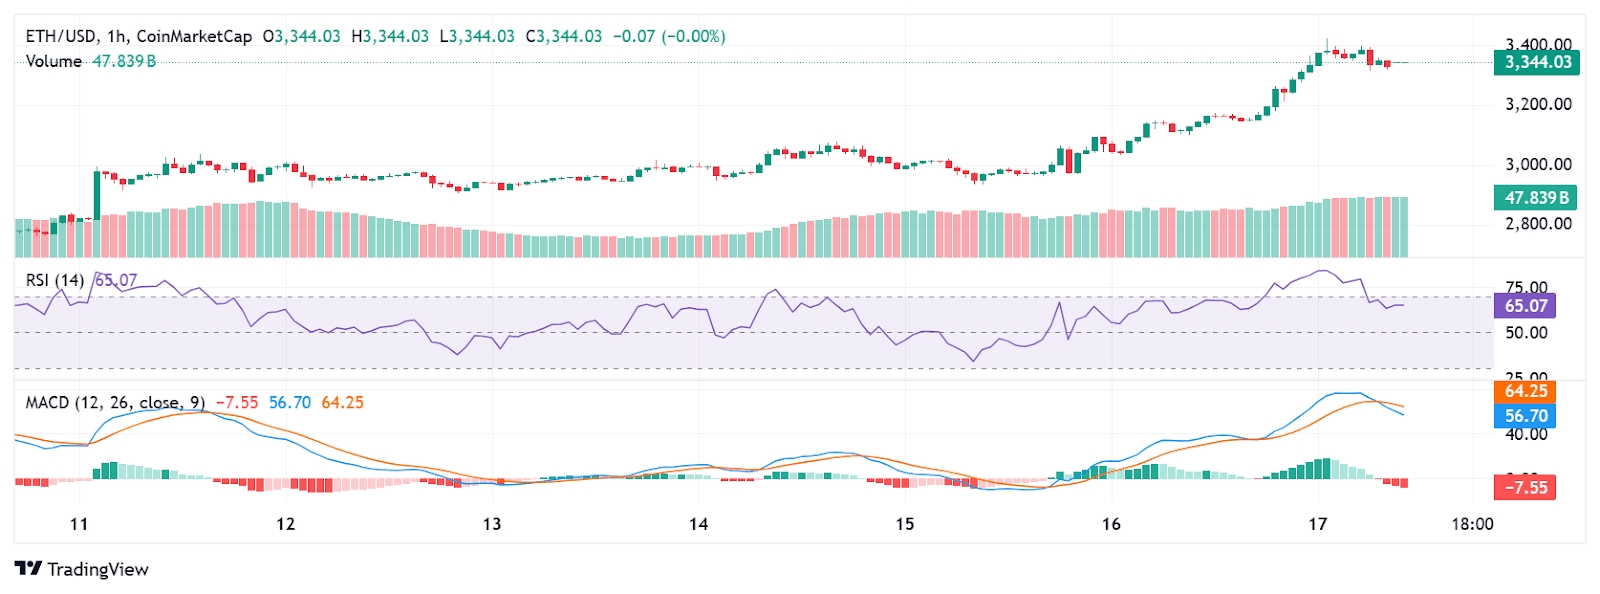Click the RSI 50.00 scale label

coord(1526,333)
